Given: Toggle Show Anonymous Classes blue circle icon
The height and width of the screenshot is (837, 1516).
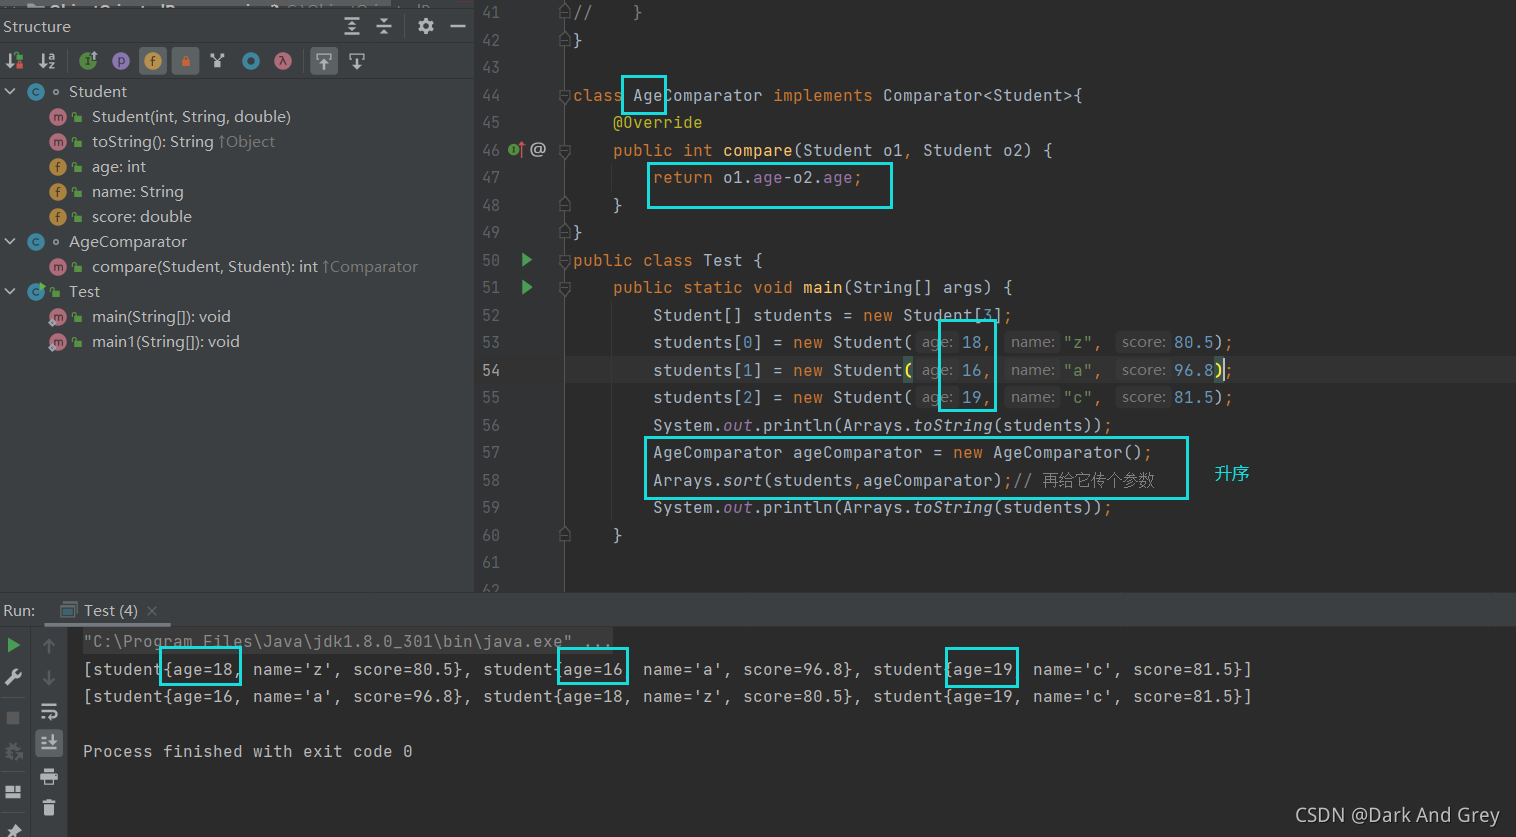Looking at the screenshot, I should coord(251,61).
